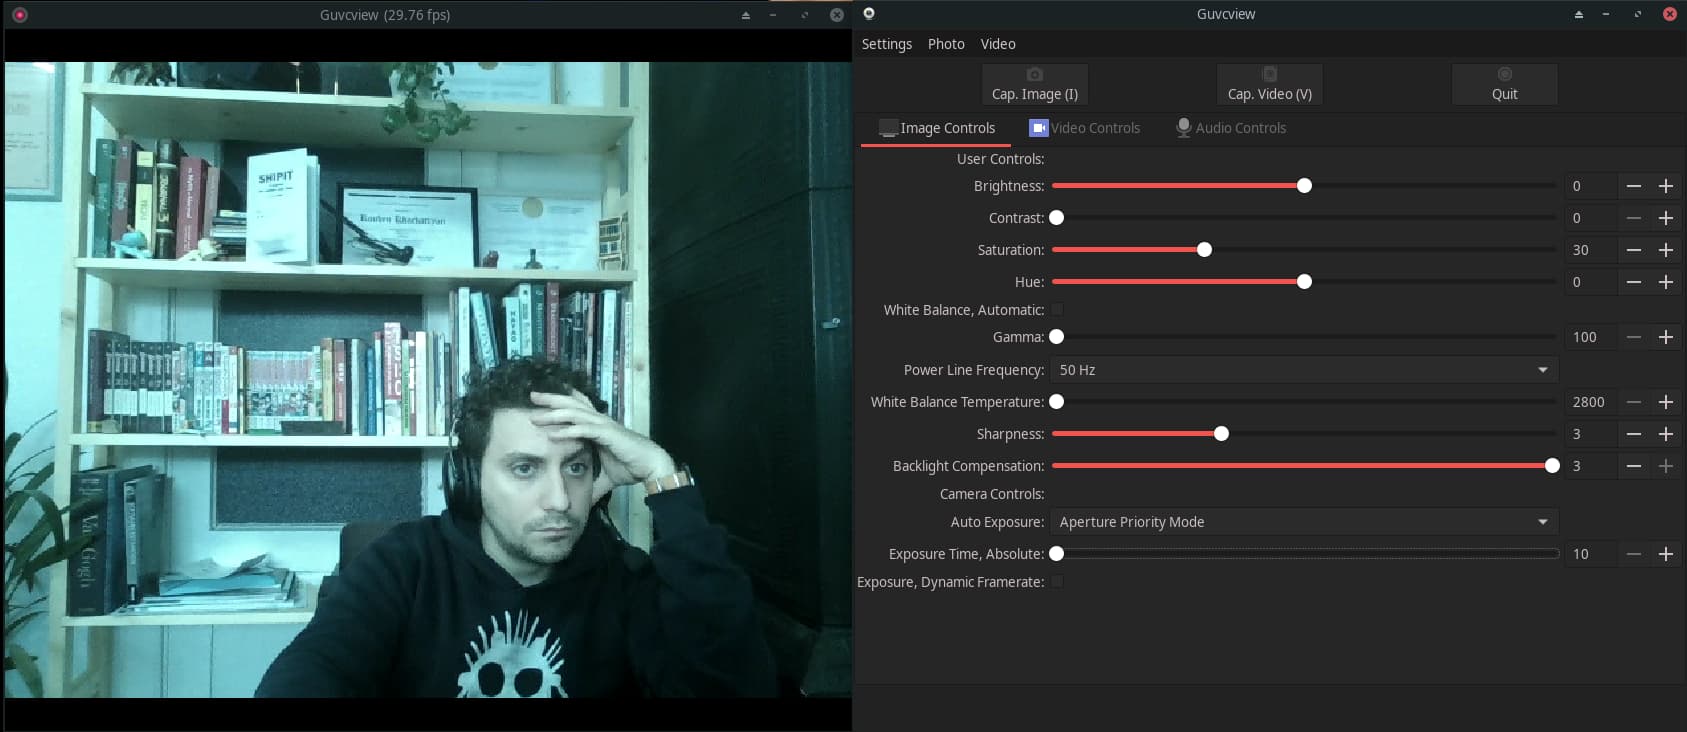Click the Exposure Time, Absolute minus button
The height and width of the screenshot is (732, 1687).
[x=1634, y=554]
